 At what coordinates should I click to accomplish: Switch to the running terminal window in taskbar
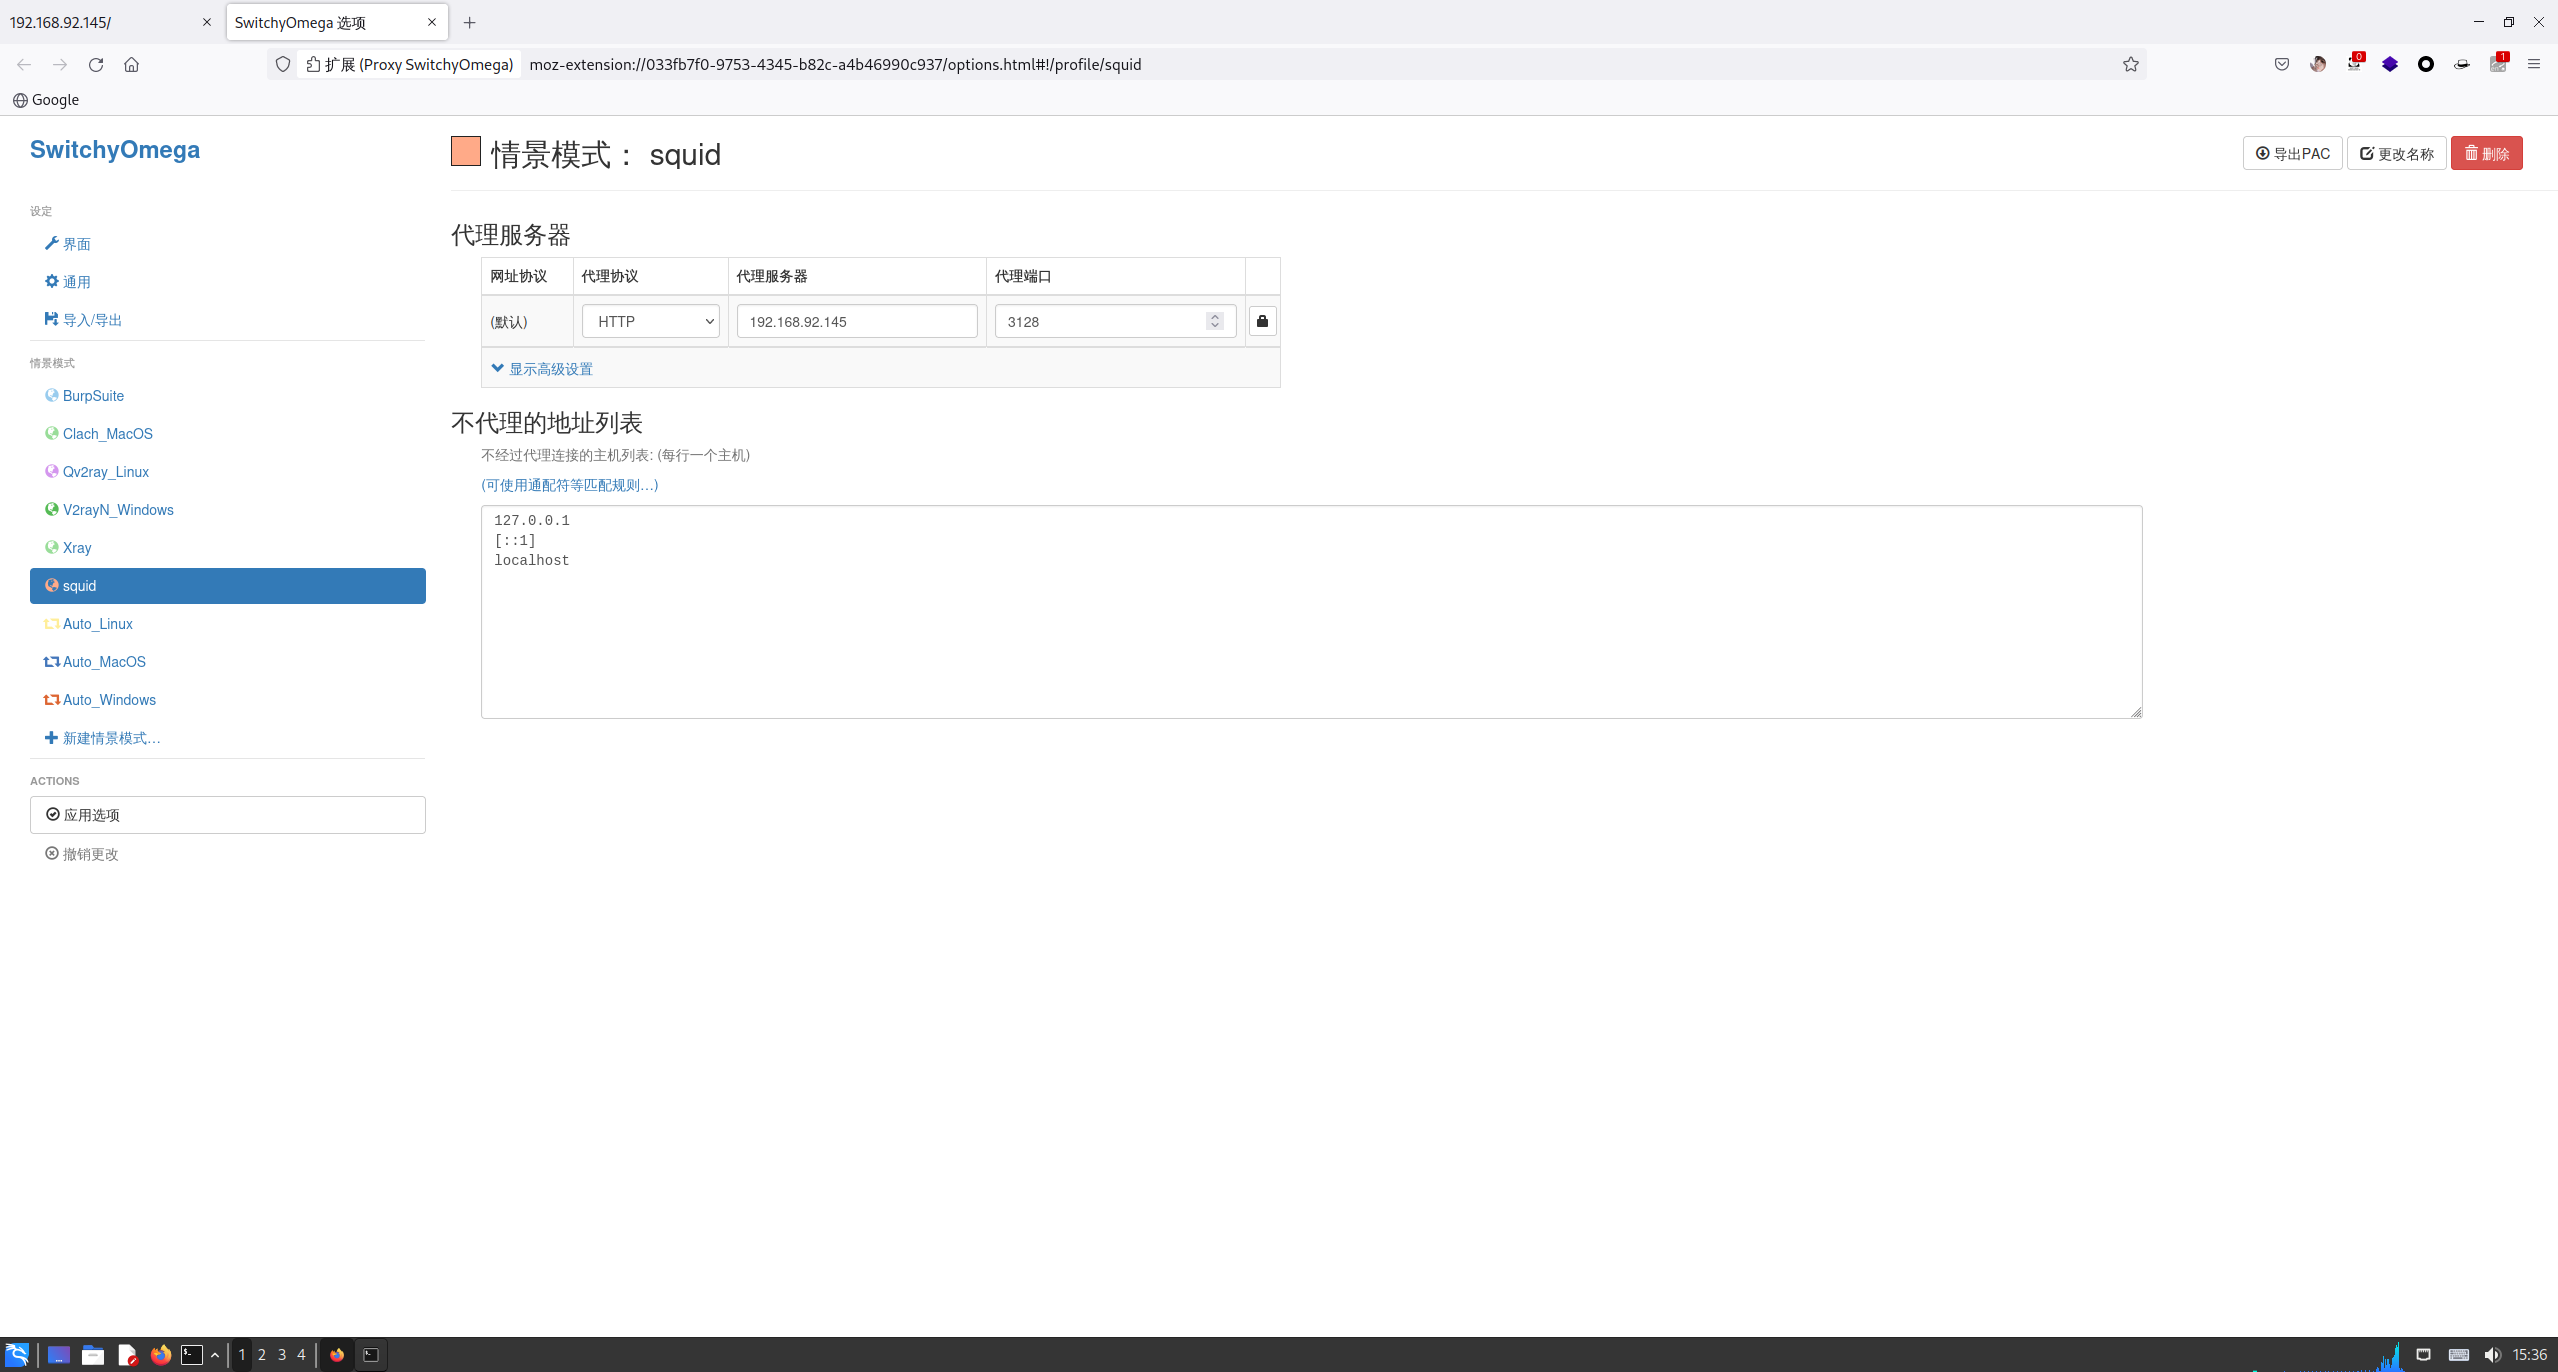(x=371, y=1355)
